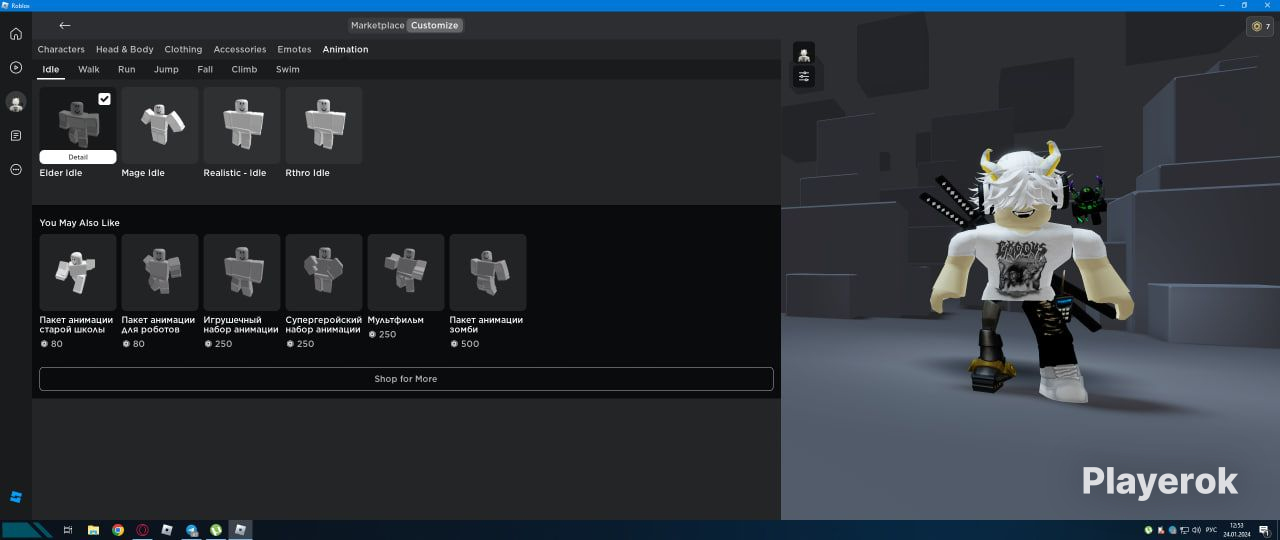Select the Mage Idle animation thumbnail
Viewport: 1280px width, 540px height.
point(160,125)
